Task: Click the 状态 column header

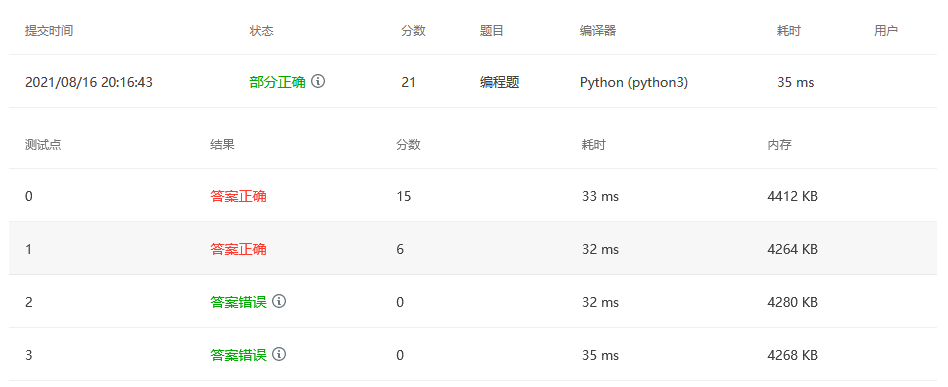Action: (x=261, y=31)
